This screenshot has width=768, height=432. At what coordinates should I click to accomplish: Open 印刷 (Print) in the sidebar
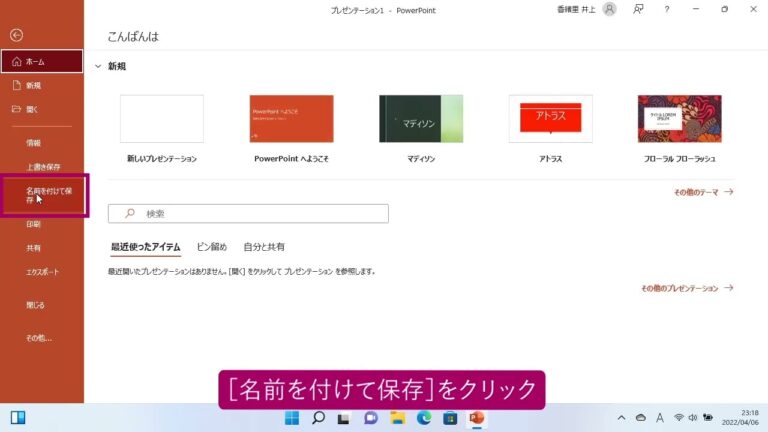pyautogui.click(x=33, y=224)
